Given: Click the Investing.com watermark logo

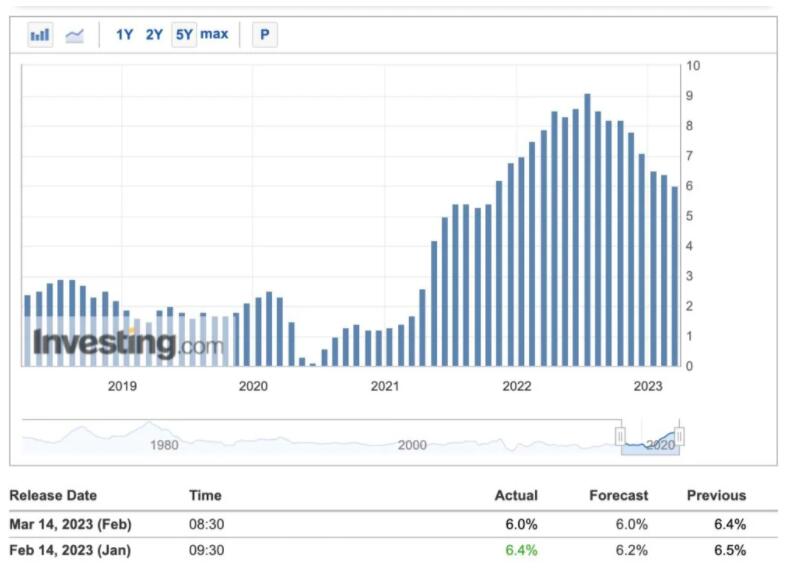Looking at the screenshot, I should coord(128,344).
